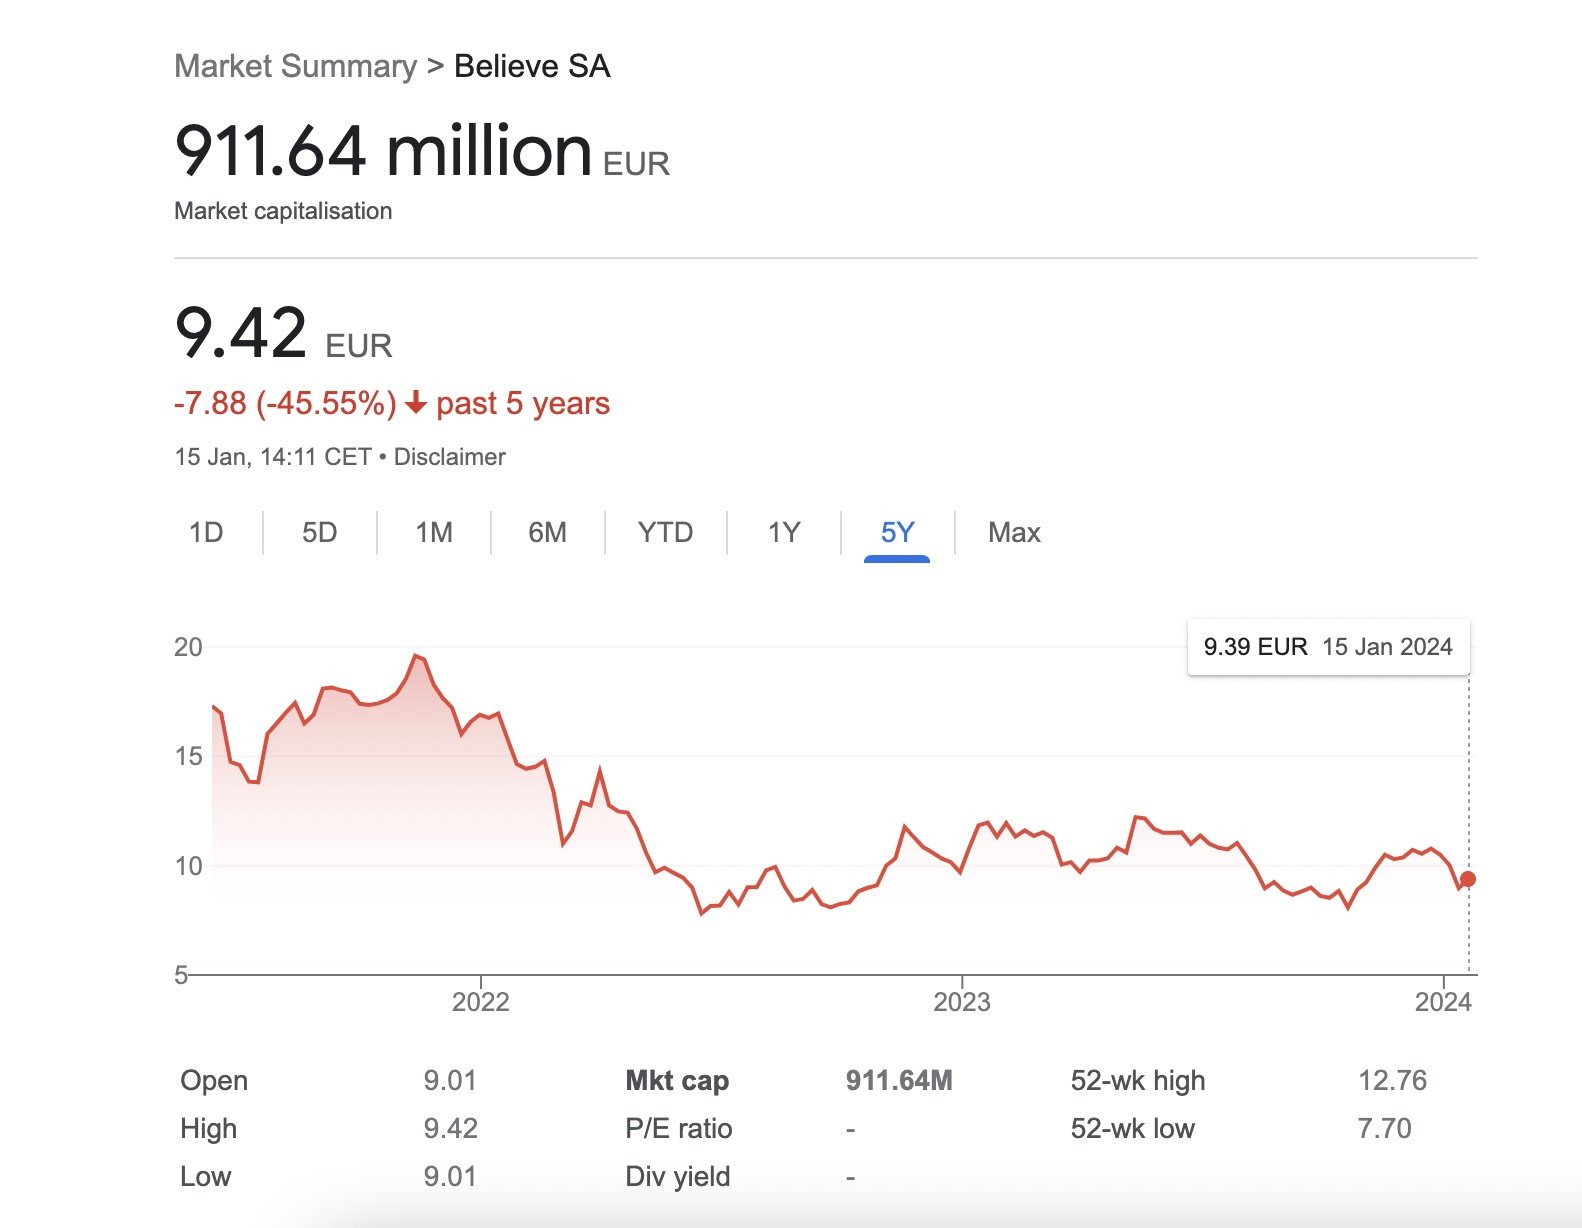This screenshot has height=1228, width=1582.
Task: Open the Disclaimer link
Action: (x=450, y=457)
